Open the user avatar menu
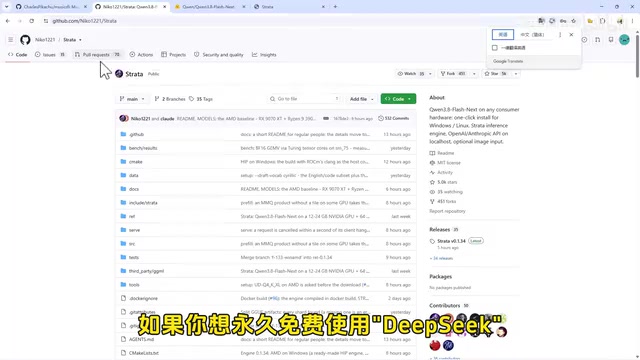 click(x=624, y=40)
